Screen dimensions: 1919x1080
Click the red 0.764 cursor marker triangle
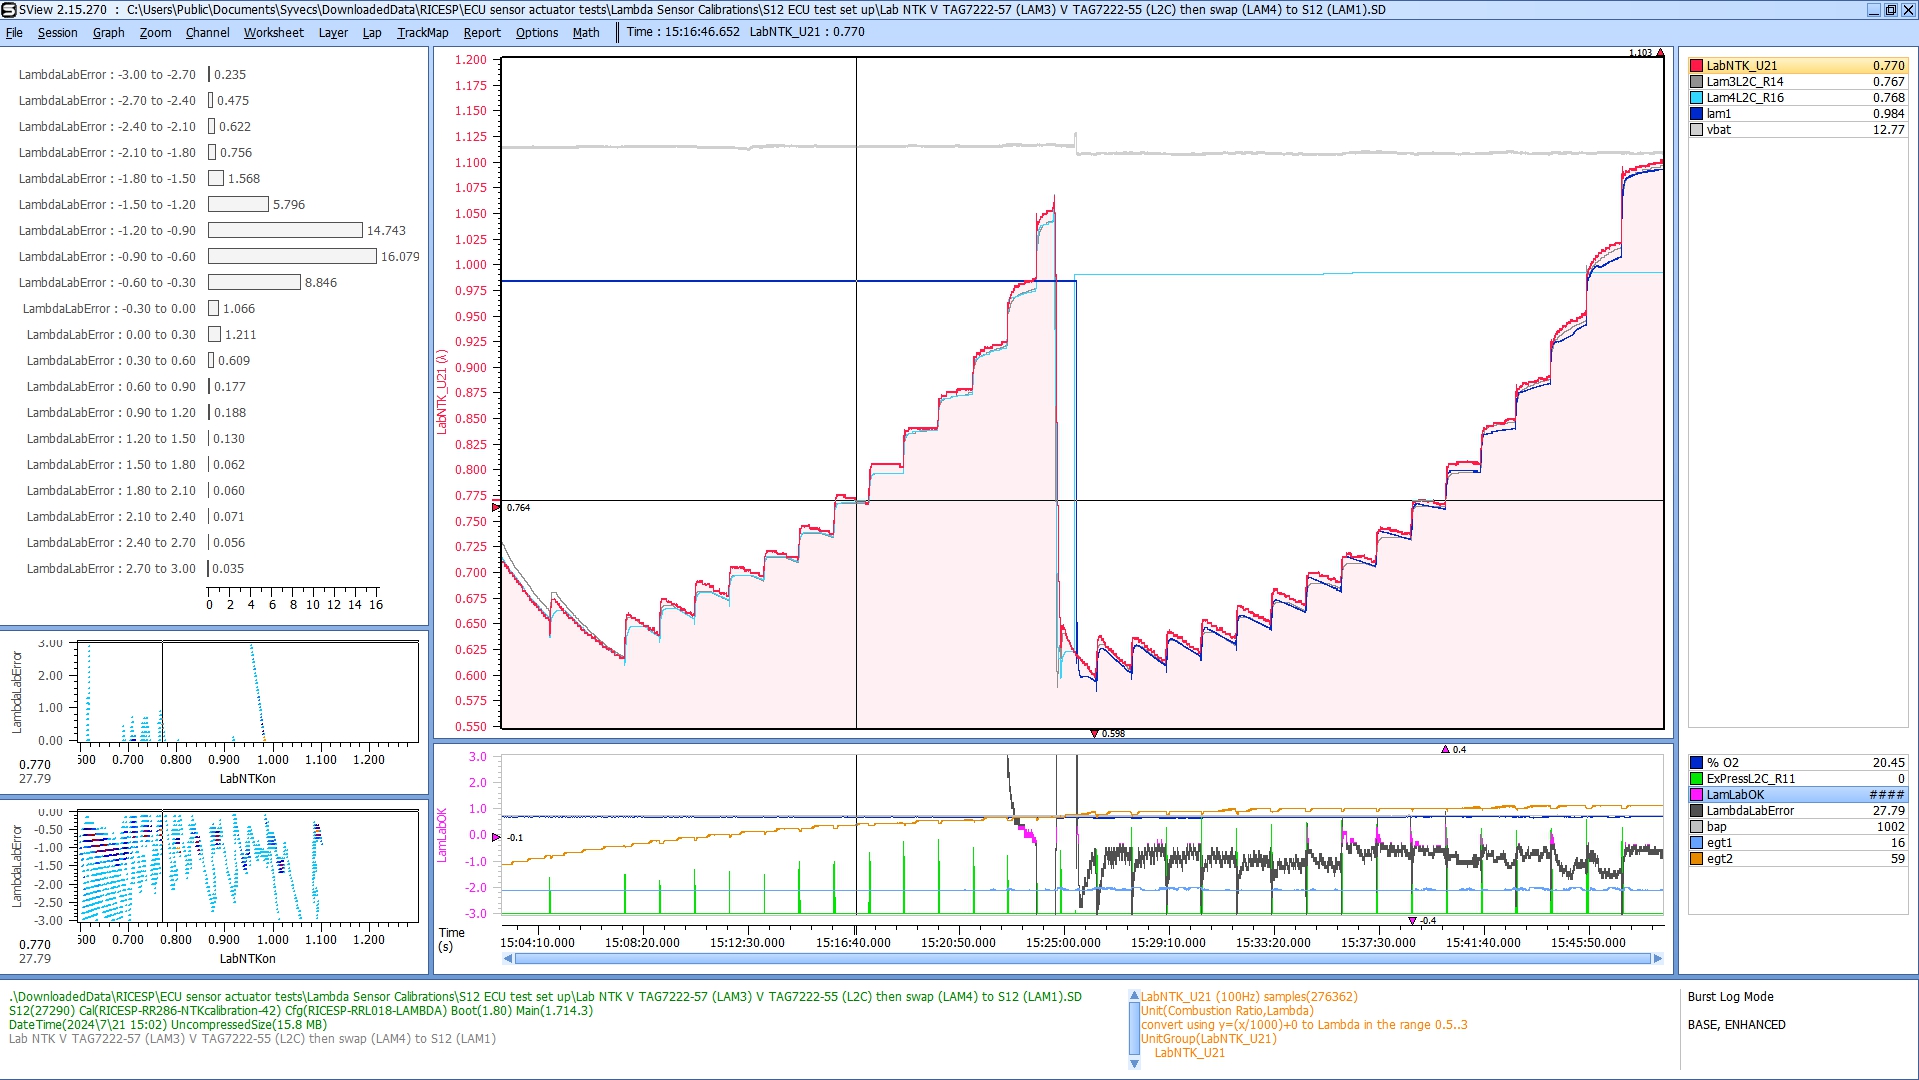tap(496, 507)
